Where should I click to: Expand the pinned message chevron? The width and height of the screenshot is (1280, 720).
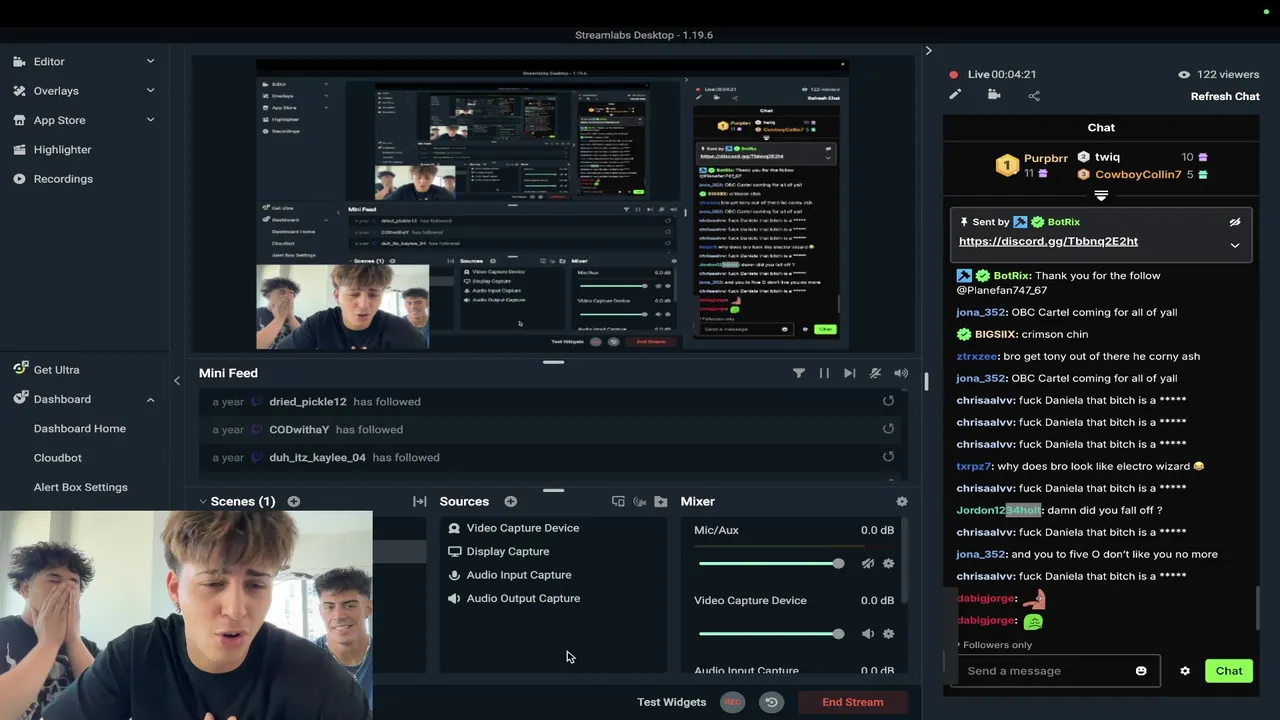coord(1235,245)
